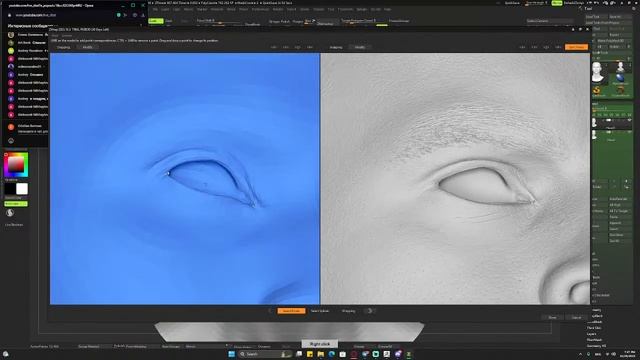
Task: Click the Done button in the ZWrap dialog
Action: pyautogui.click(x=552, y=318)
